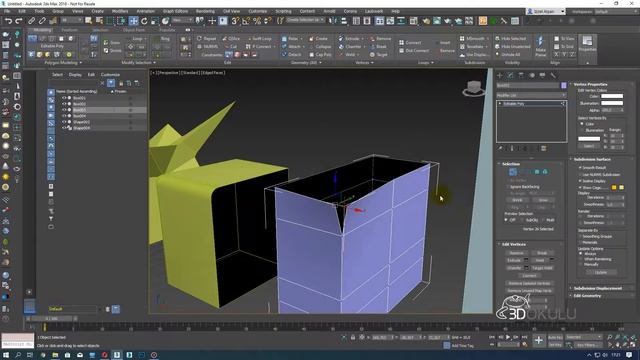Activate the Select and Move tool

pyautogui.click(x=133, y=21)
